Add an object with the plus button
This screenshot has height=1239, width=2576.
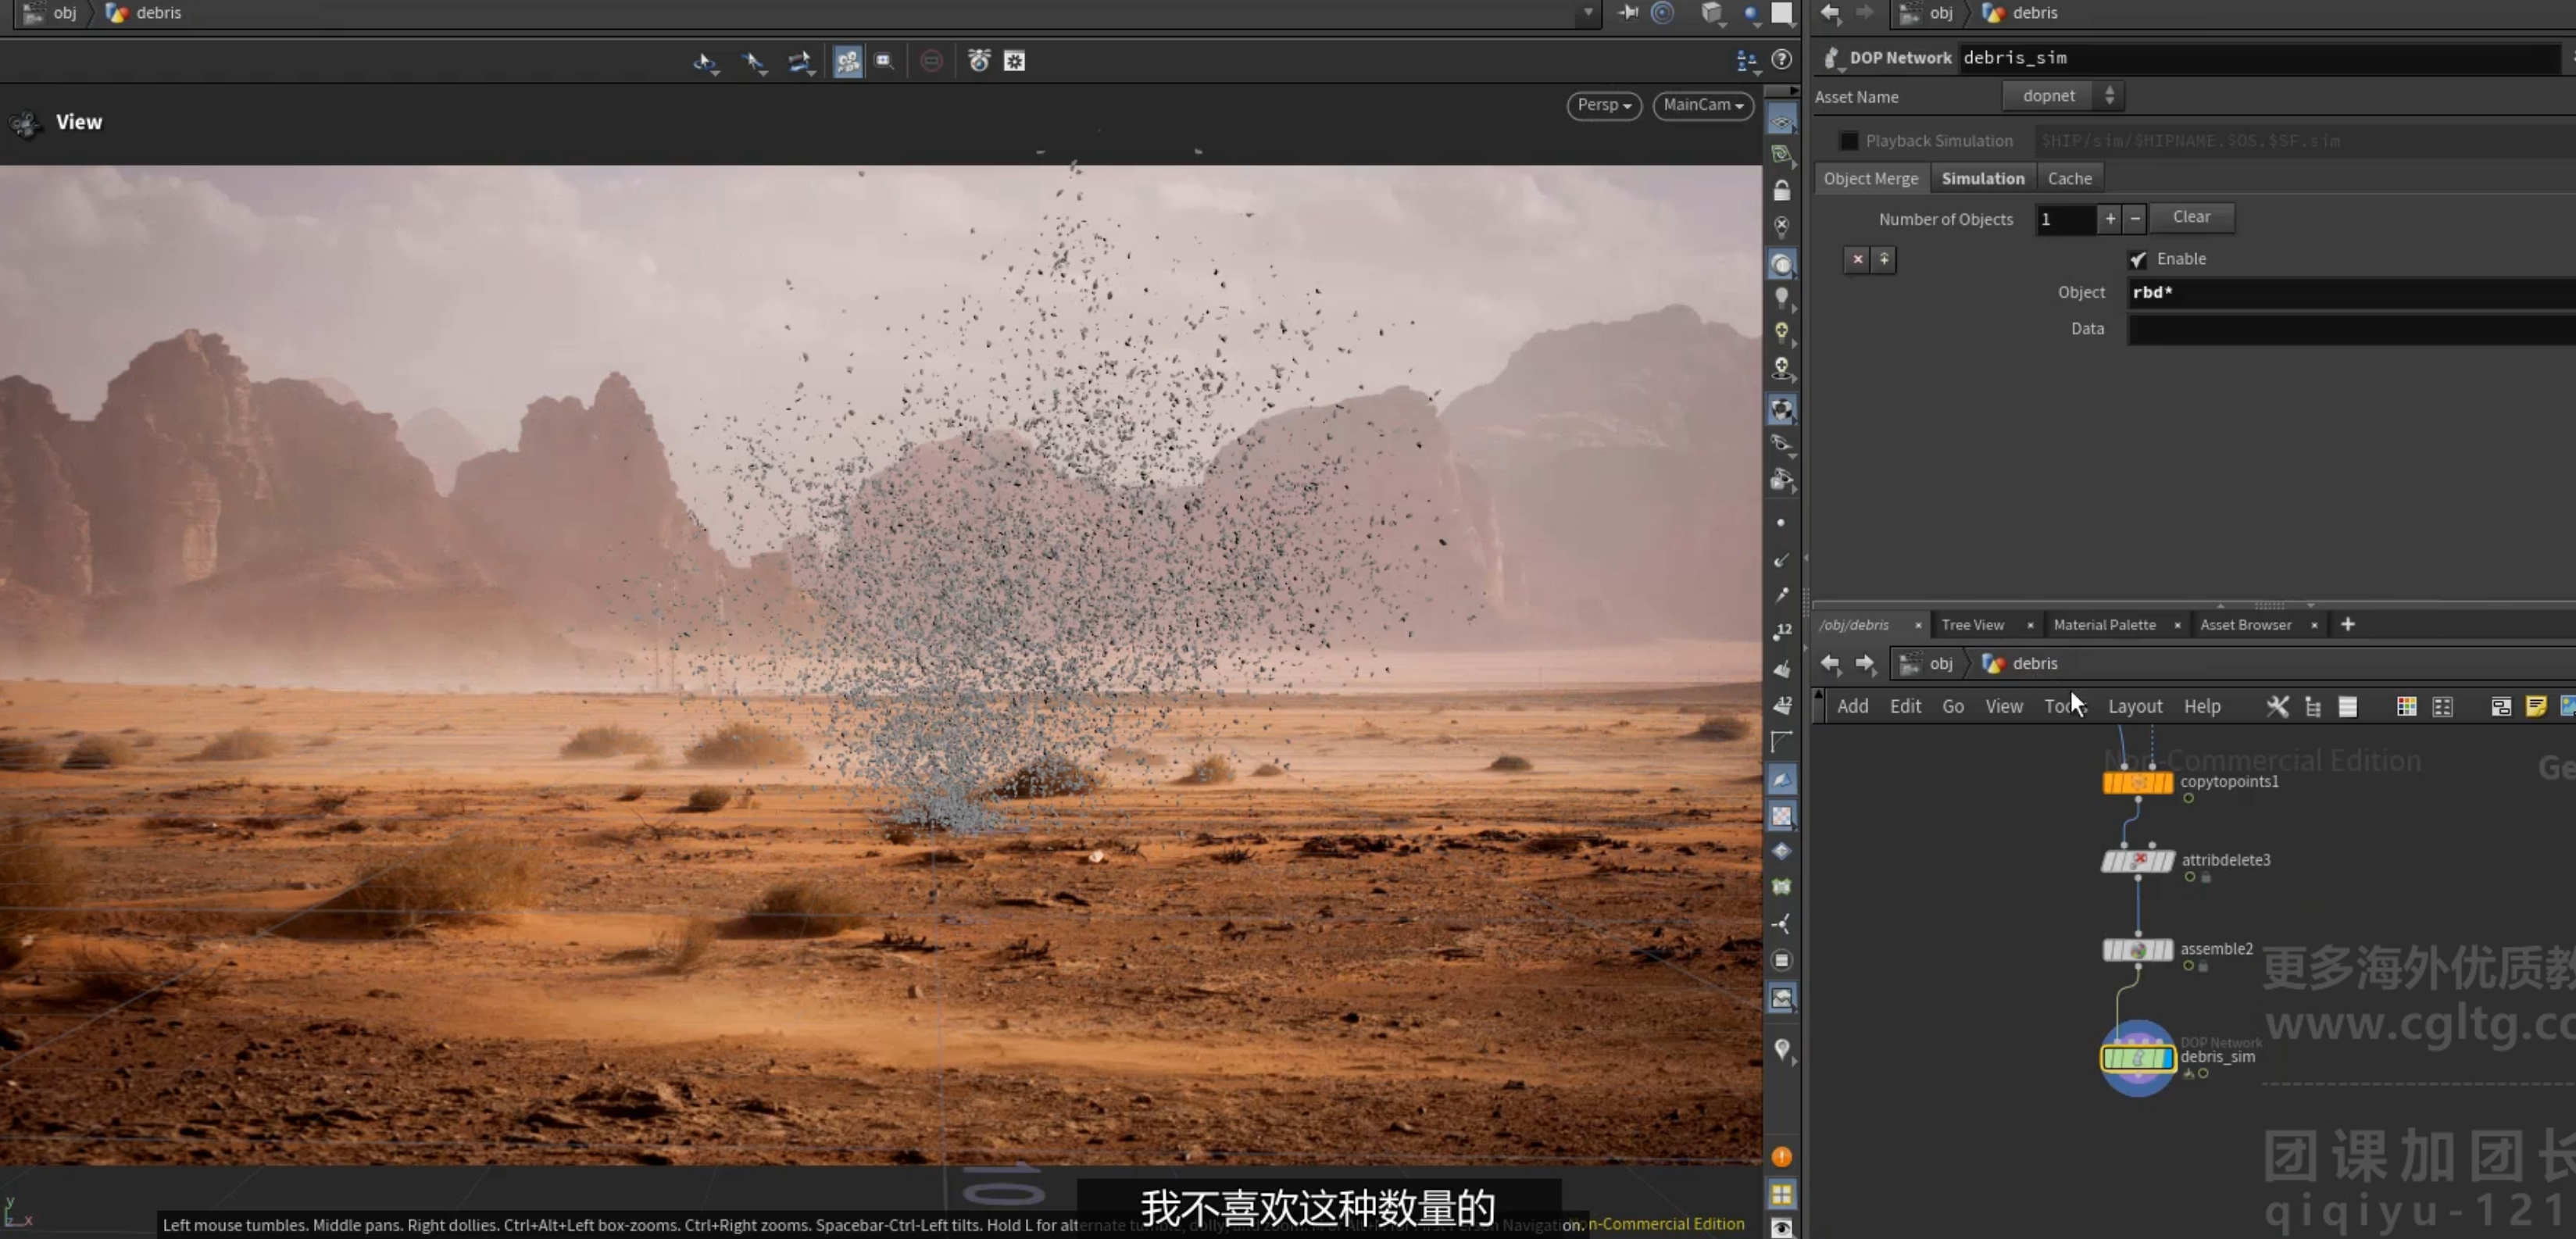click(2109, 218)
